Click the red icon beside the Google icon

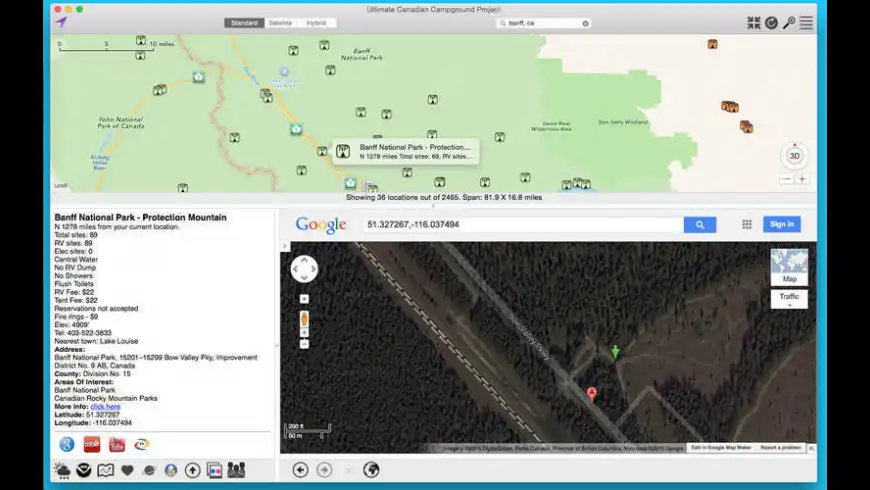pos(92,444)
